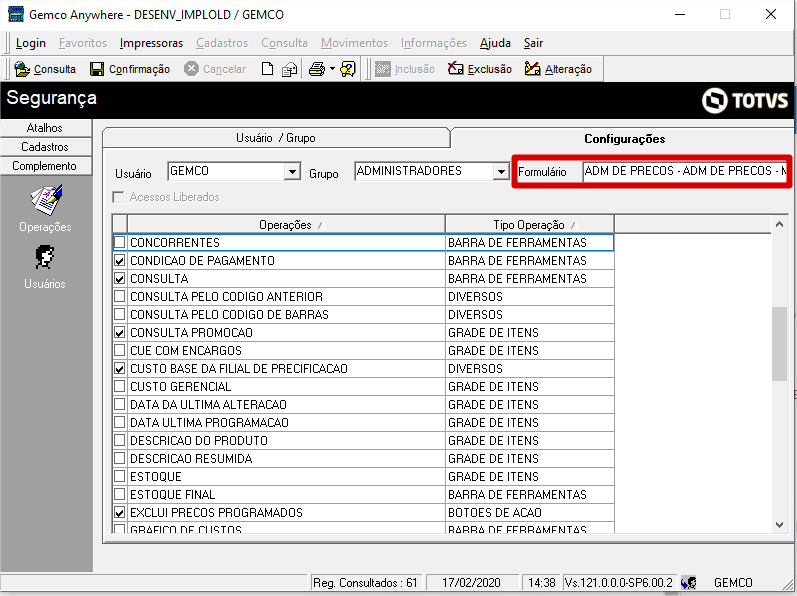Click the new blank page icon
Image resolution: width=797 pixels, height=596 pixels.
[267, 69]
